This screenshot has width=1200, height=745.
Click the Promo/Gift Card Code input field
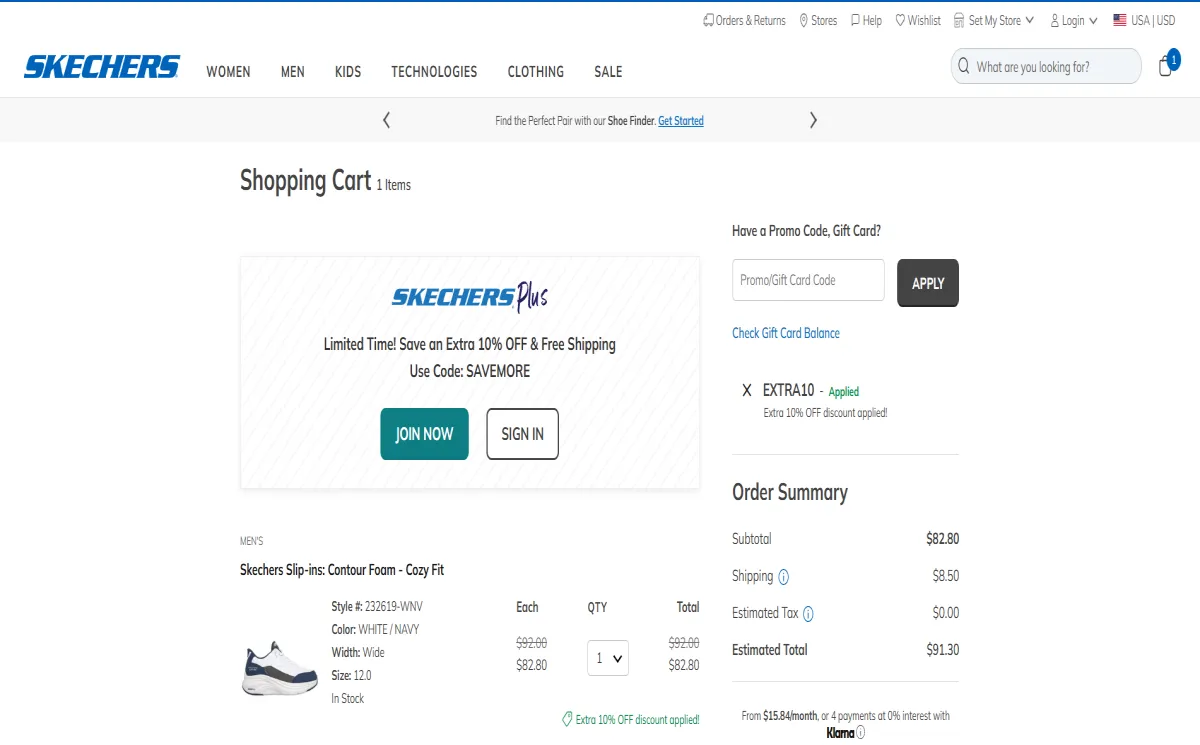(x=808, y=280)
